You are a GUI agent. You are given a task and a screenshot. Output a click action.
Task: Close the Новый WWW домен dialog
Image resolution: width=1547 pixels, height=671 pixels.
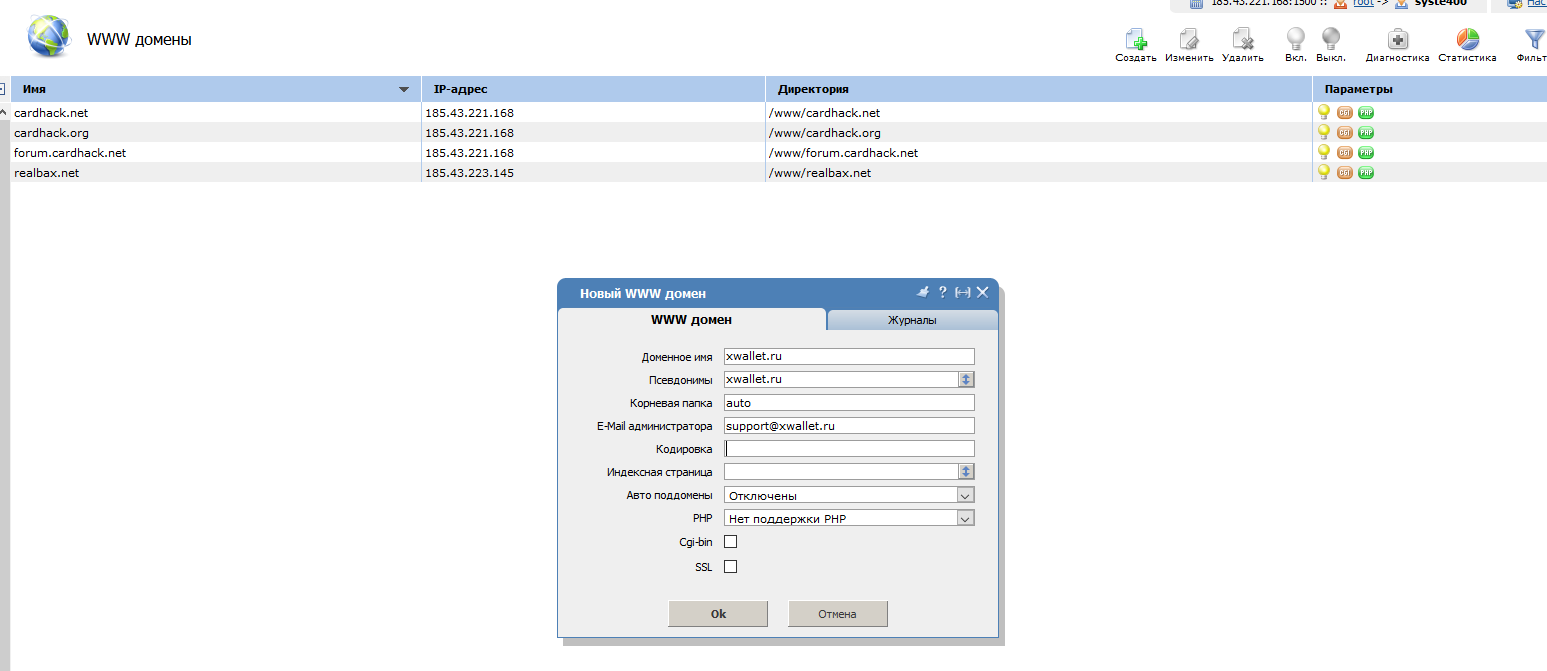(x=983, y=292)
